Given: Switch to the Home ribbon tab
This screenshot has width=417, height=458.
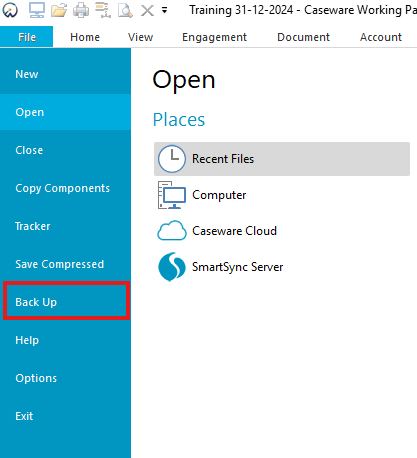Looking at the screenshot, I should click(85, 37).
